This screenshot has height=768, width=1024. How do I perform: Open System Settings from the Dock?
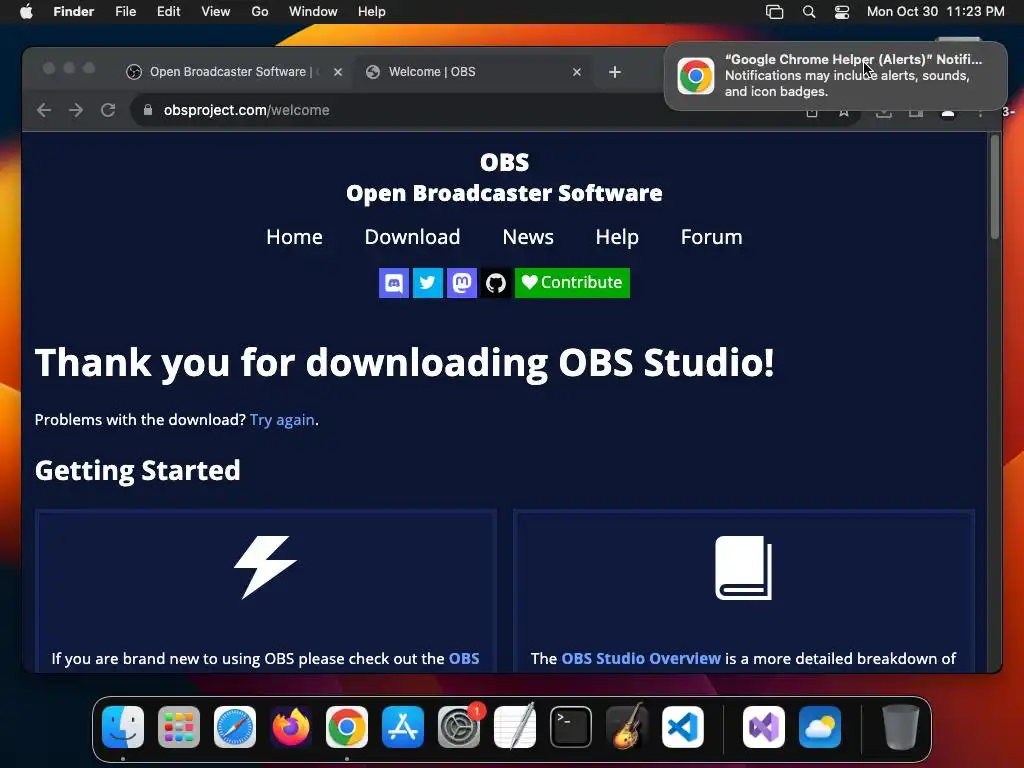click(x=459, y=727)
